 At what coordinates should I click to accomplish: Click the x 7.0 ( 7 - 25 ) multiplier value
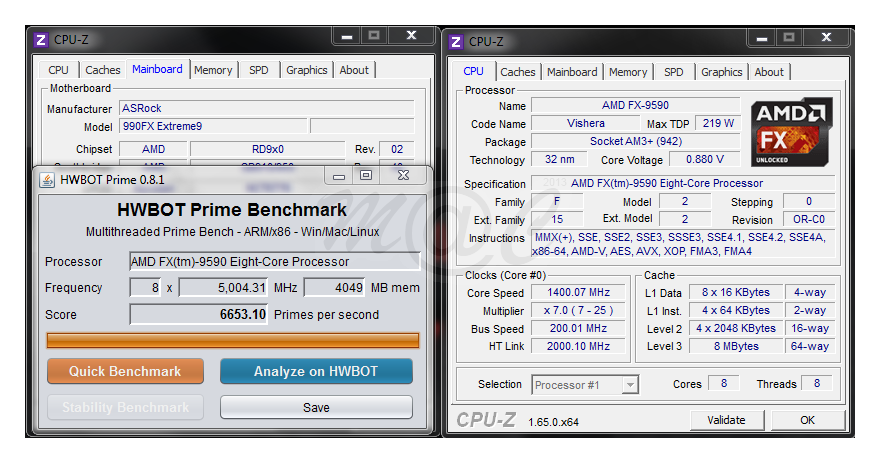[578, 310]
